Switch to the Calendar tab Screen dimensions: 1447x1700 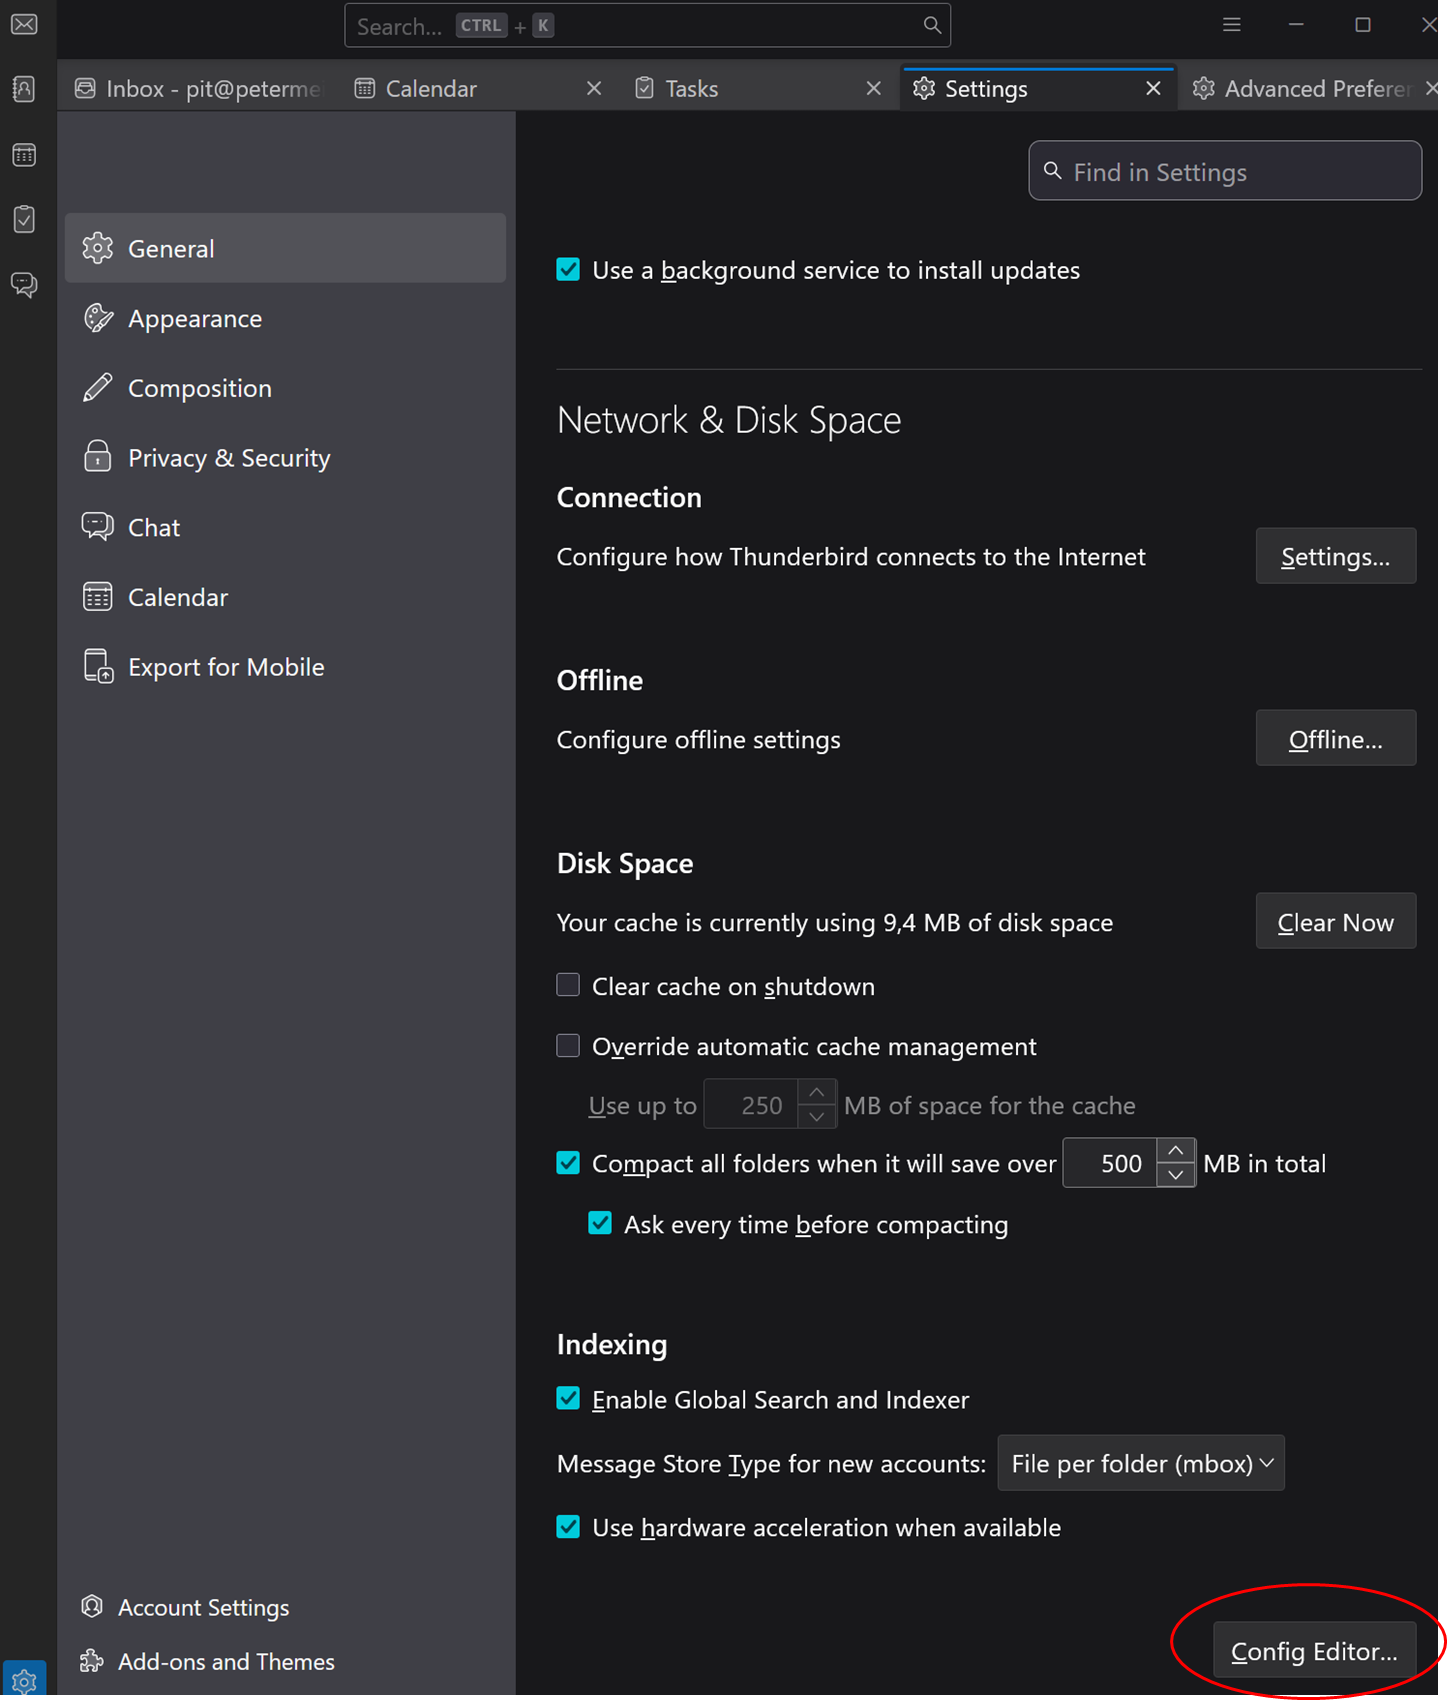[431, 89]
